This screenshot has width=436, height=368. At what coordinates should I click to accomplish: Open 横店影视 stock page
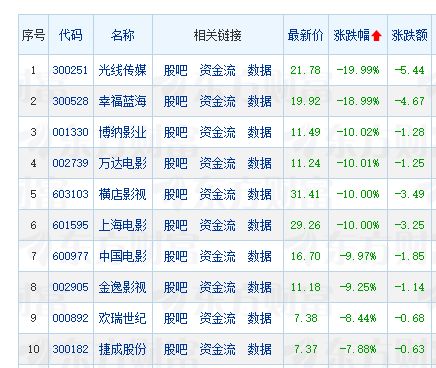(x=122, y=194)
